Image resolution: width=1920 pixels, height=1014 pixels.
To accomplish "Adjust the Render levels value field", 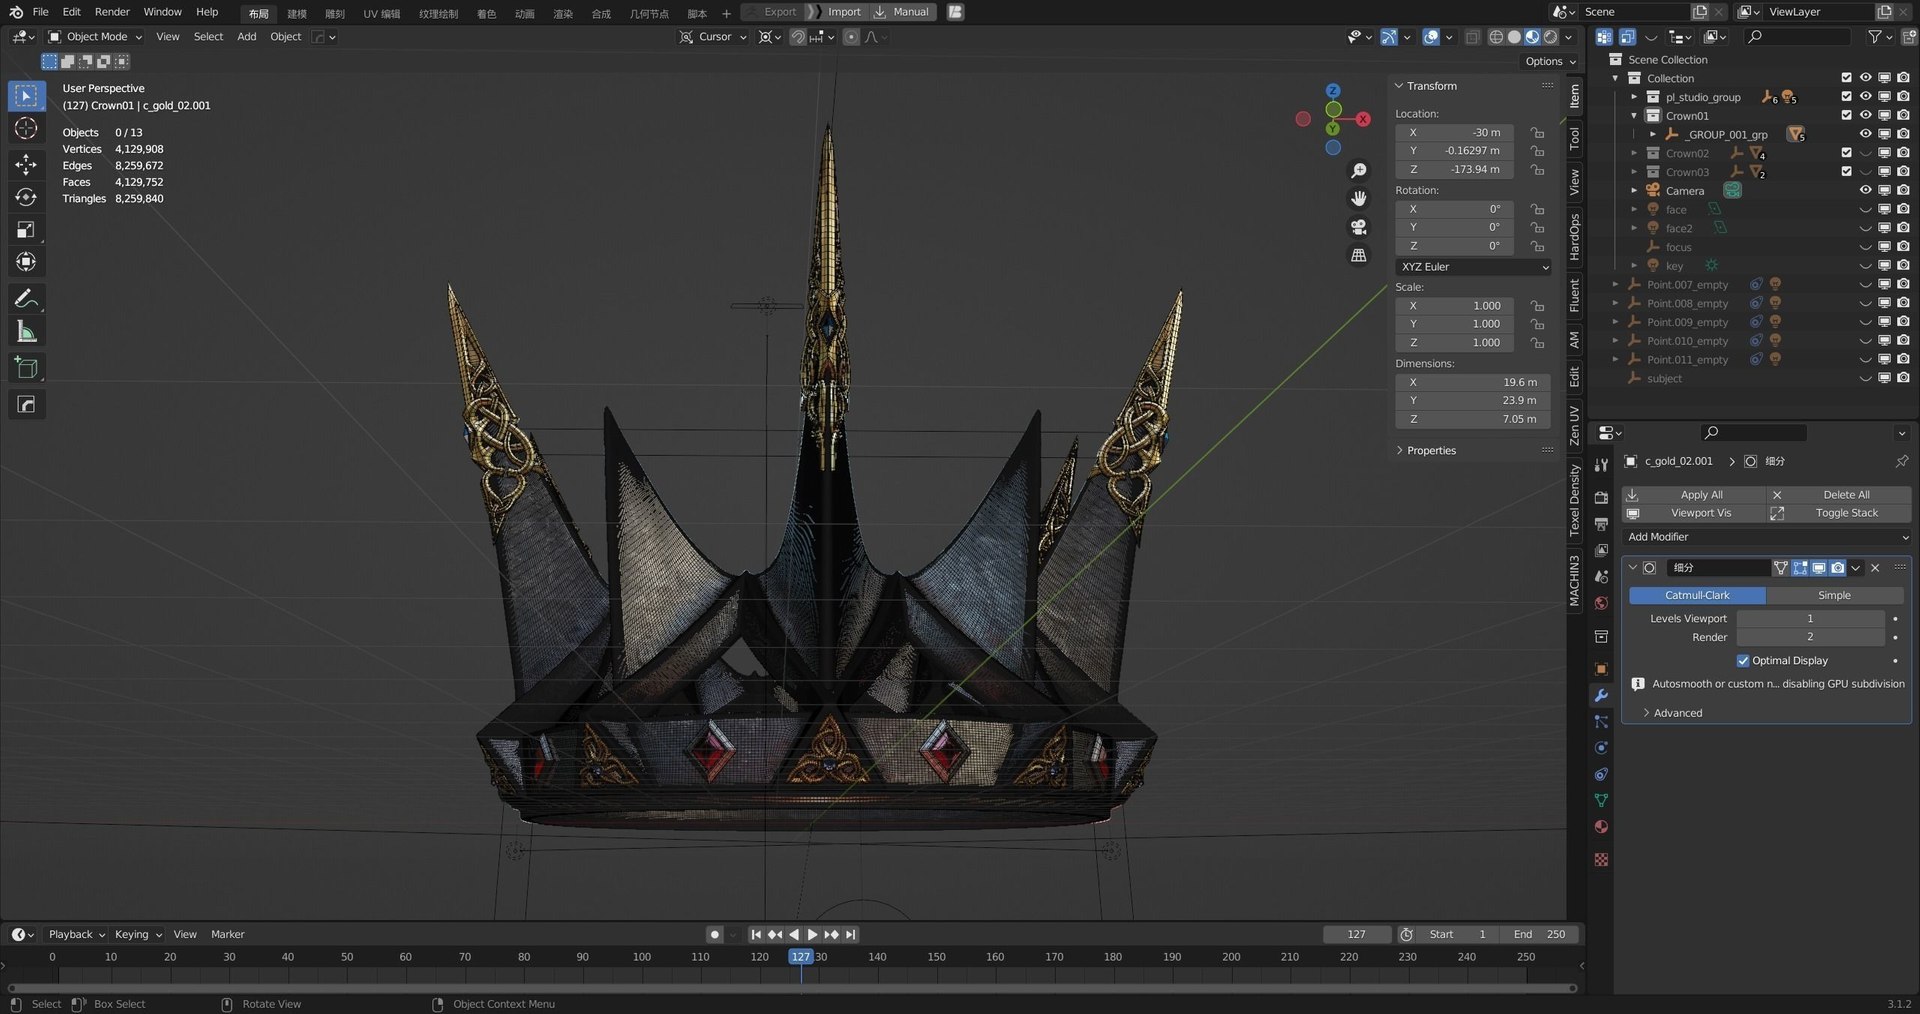I will [x=1810, y=637].
